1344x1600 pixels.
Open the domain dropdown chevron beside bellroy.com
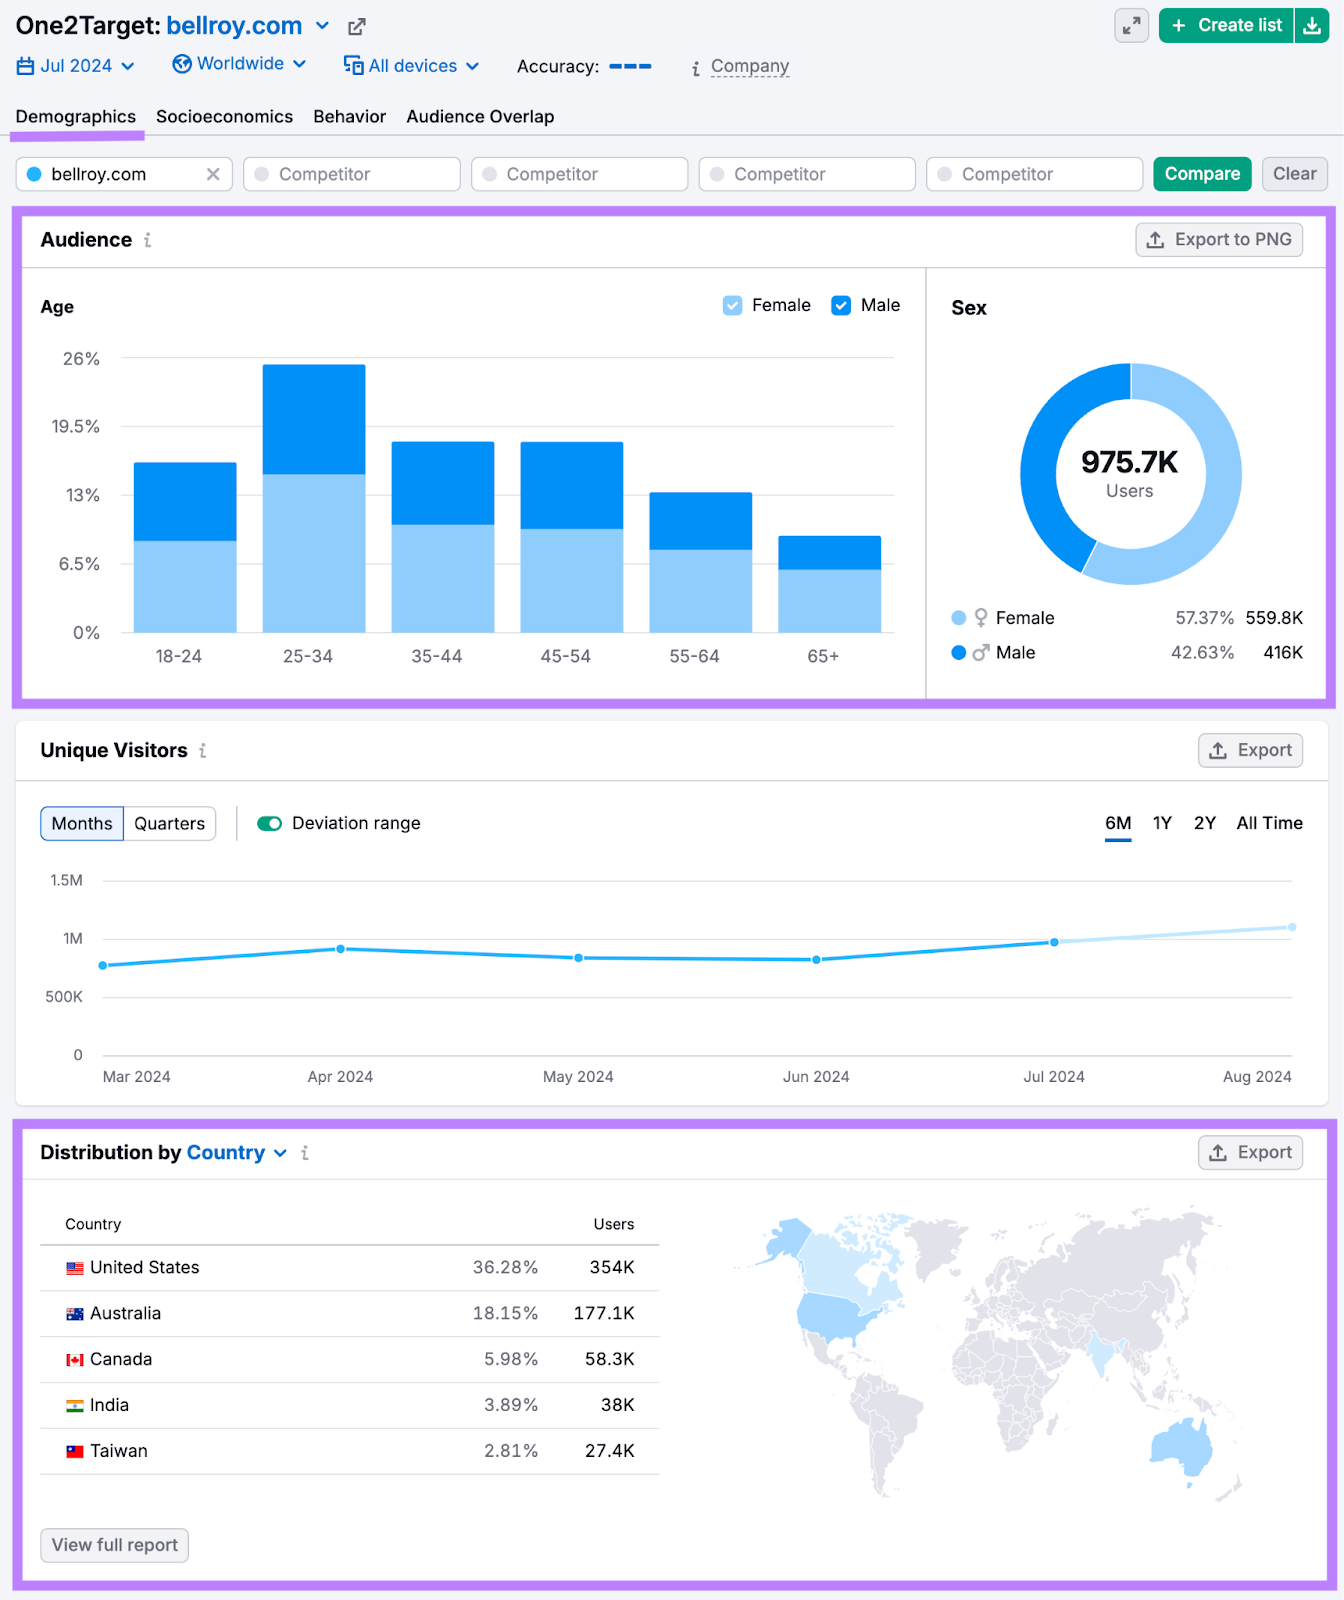click(x=322, y=26)
